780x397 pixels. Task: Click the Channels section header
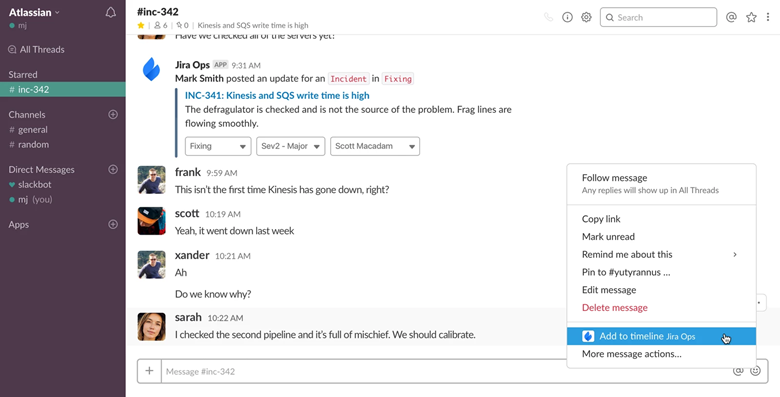click(27, 114)
